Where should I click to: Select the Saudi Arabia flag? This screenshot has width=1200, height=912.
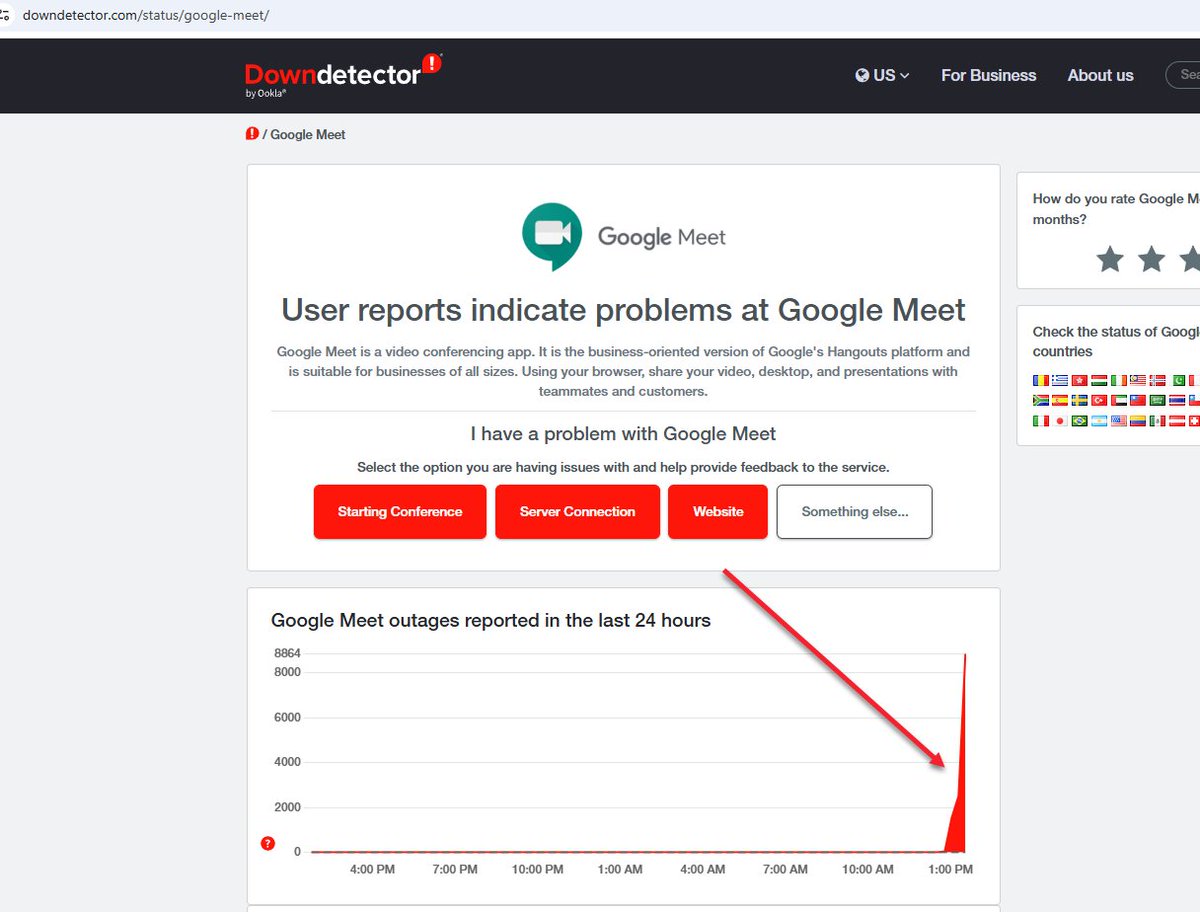(1158, 400)
